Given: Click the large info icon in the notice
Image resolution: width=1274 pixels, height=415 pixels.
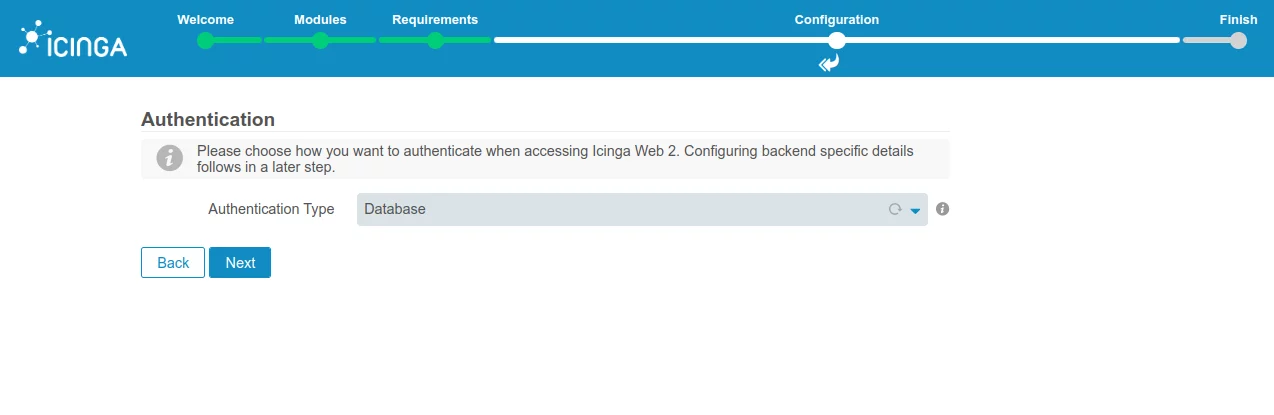Looking at the screenshot, I should 170,158.
